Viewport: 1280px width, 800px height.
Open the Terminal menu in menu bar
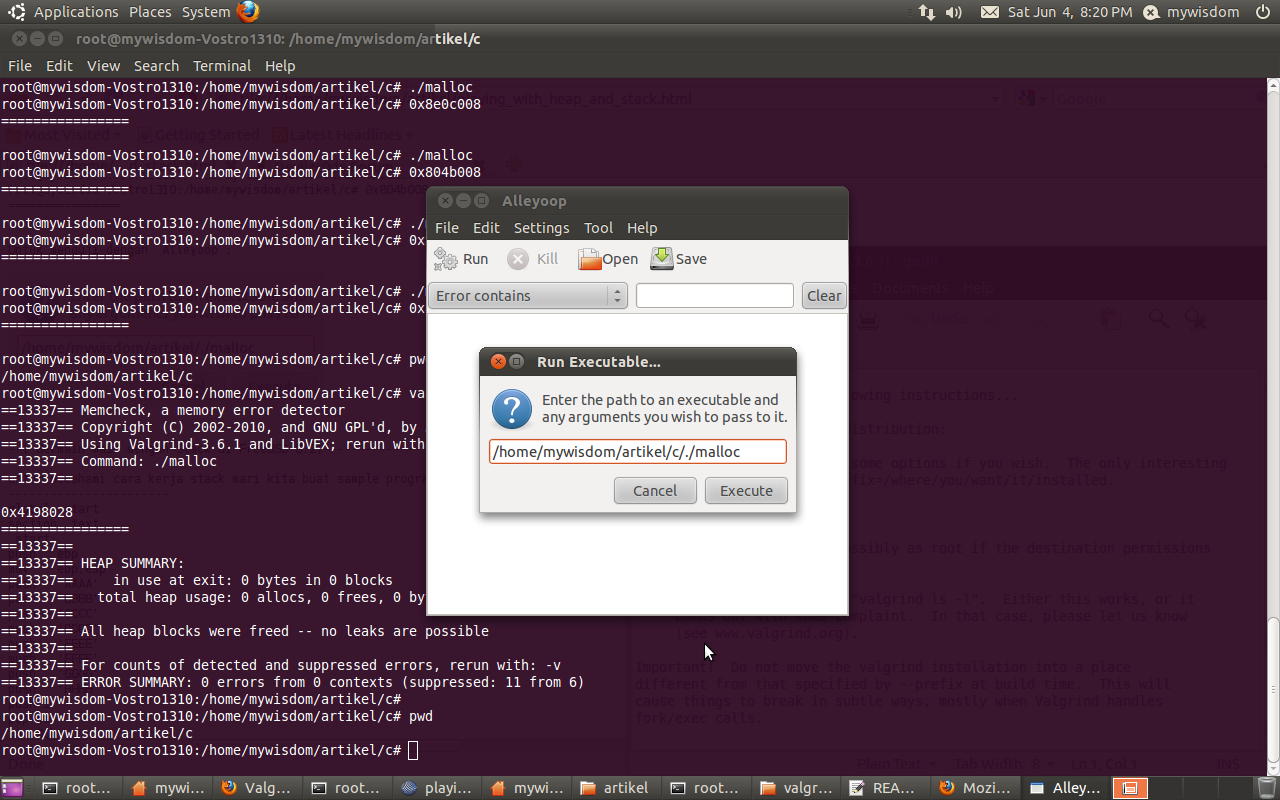(x=222, y=66)
